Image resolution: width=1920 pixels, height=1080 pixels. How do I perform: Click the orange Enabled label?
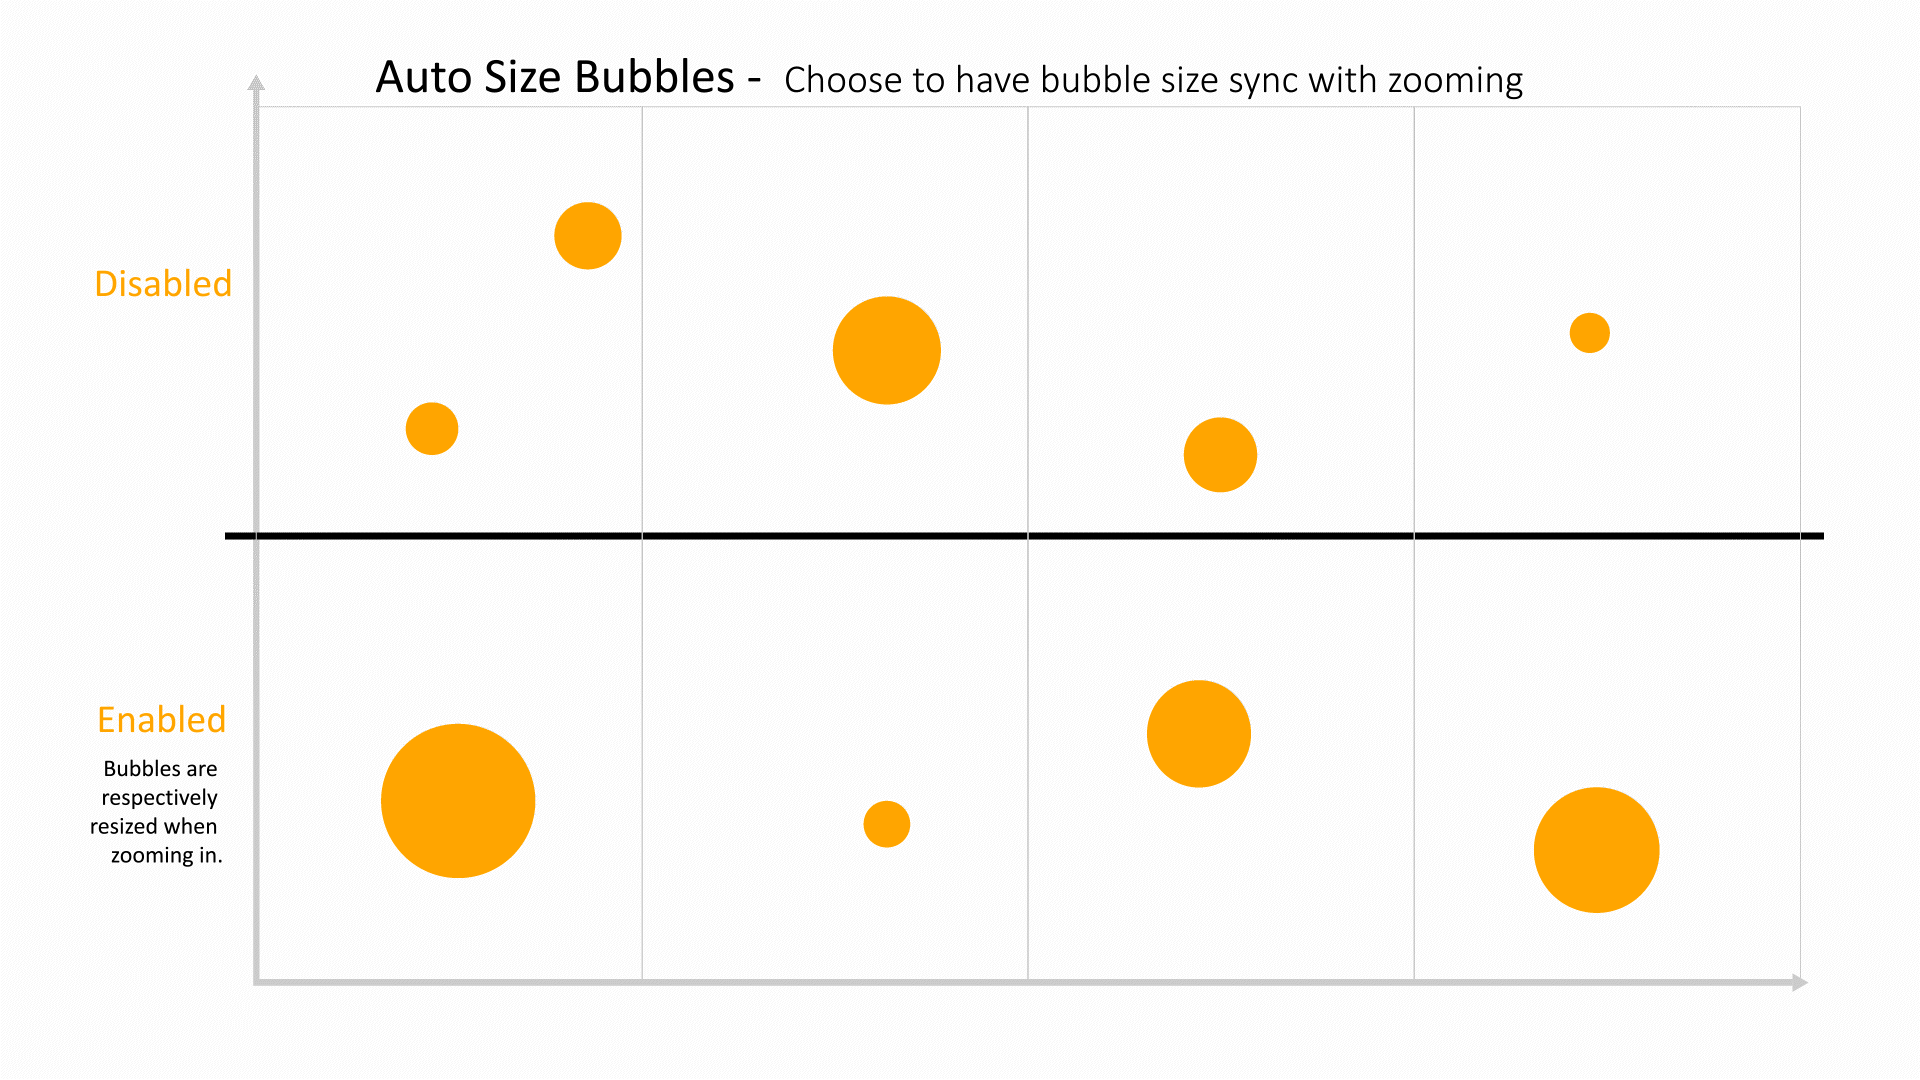(162, 720)
